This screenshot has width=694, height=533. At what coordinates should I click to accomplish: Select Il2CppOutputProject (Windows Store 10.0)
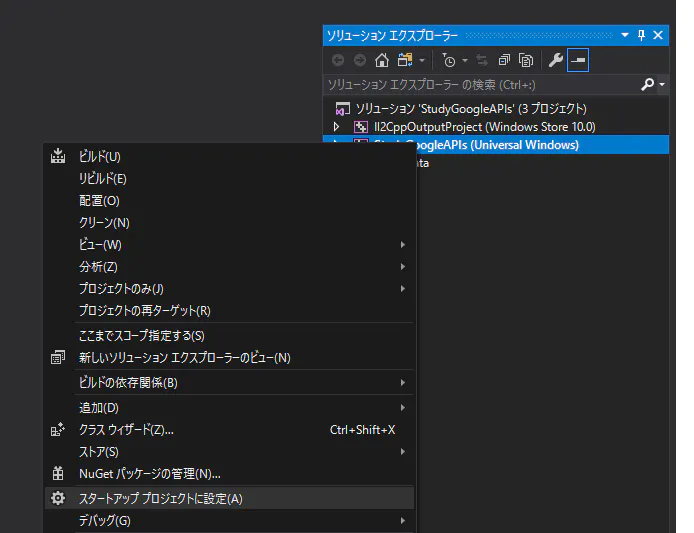pos(485,127)
